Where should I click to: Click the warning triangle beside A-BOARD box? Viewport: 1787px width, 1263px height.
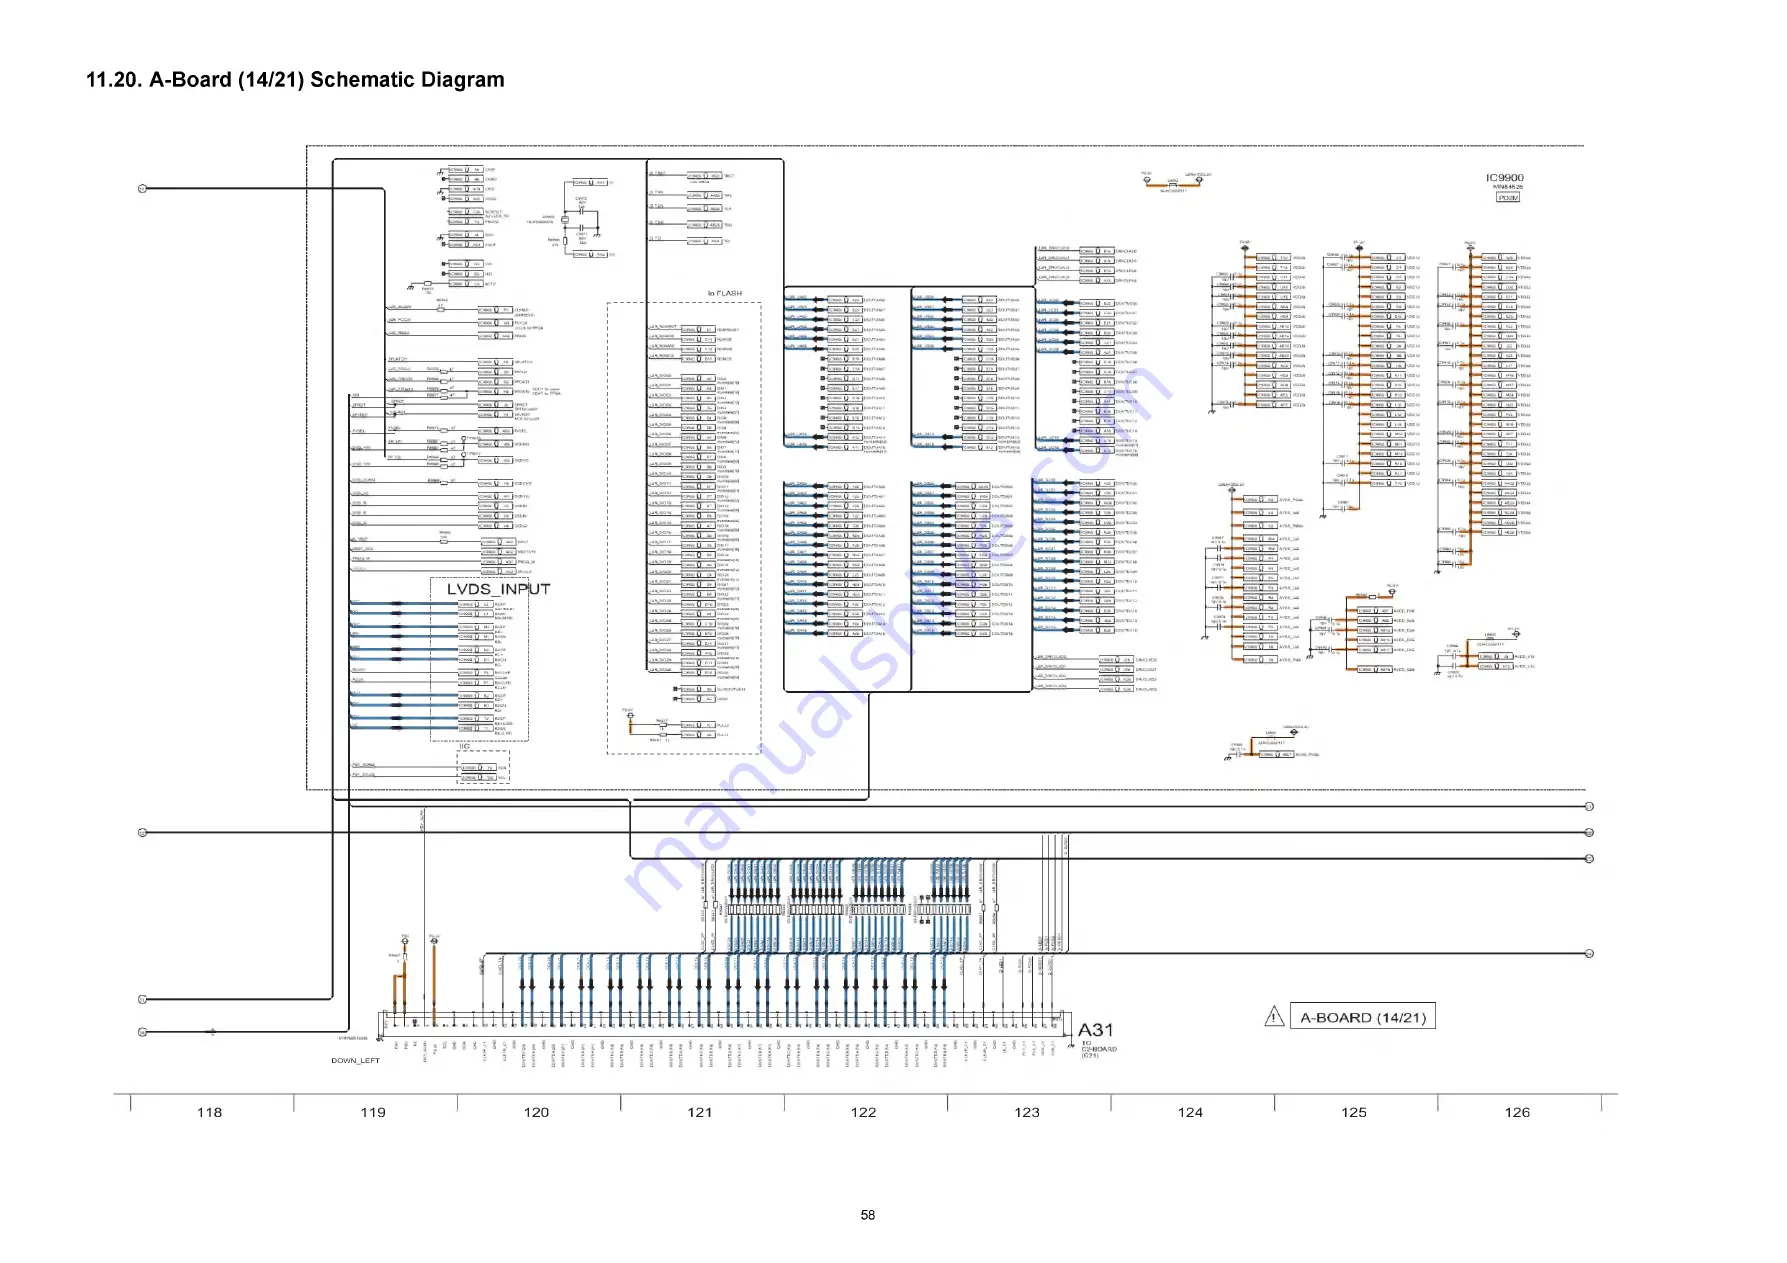[1274, 1017]
